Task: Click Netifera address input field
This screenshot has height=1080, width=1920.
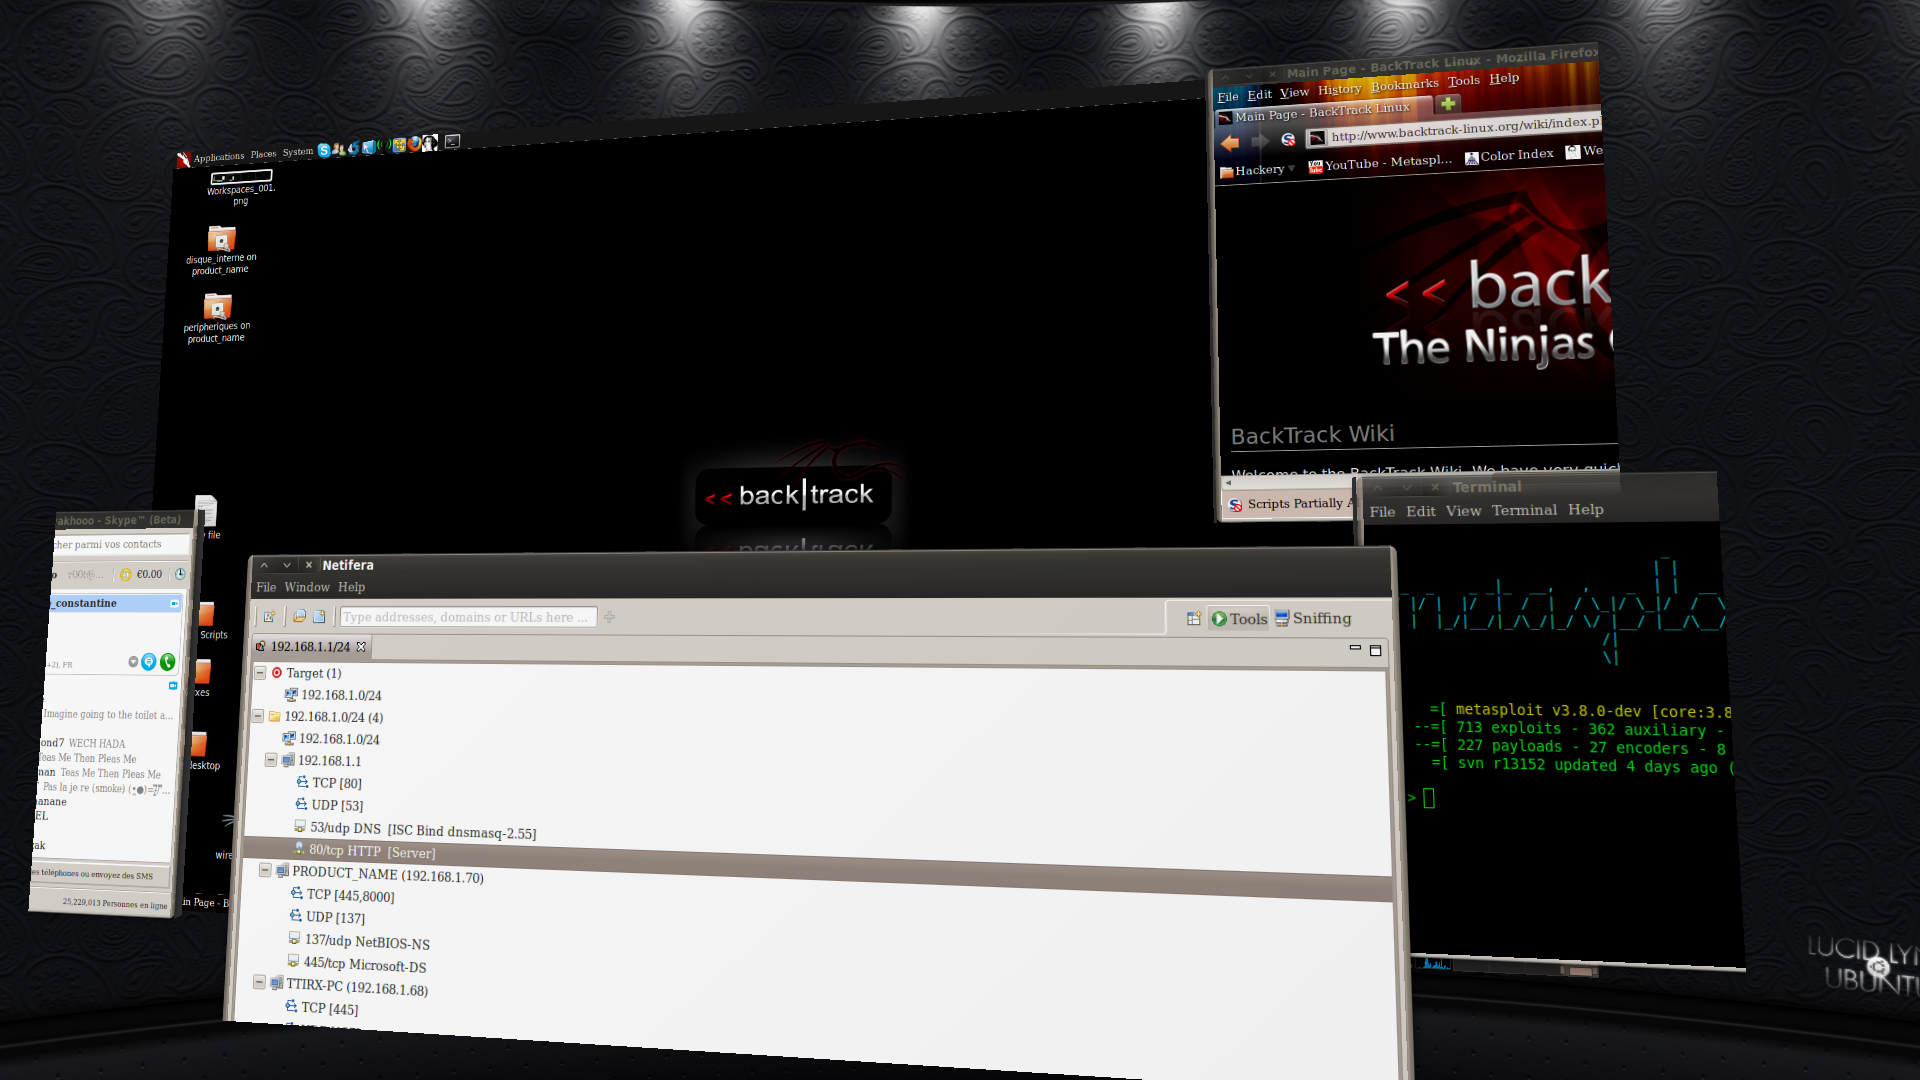Action: click(x=468, y=617)
